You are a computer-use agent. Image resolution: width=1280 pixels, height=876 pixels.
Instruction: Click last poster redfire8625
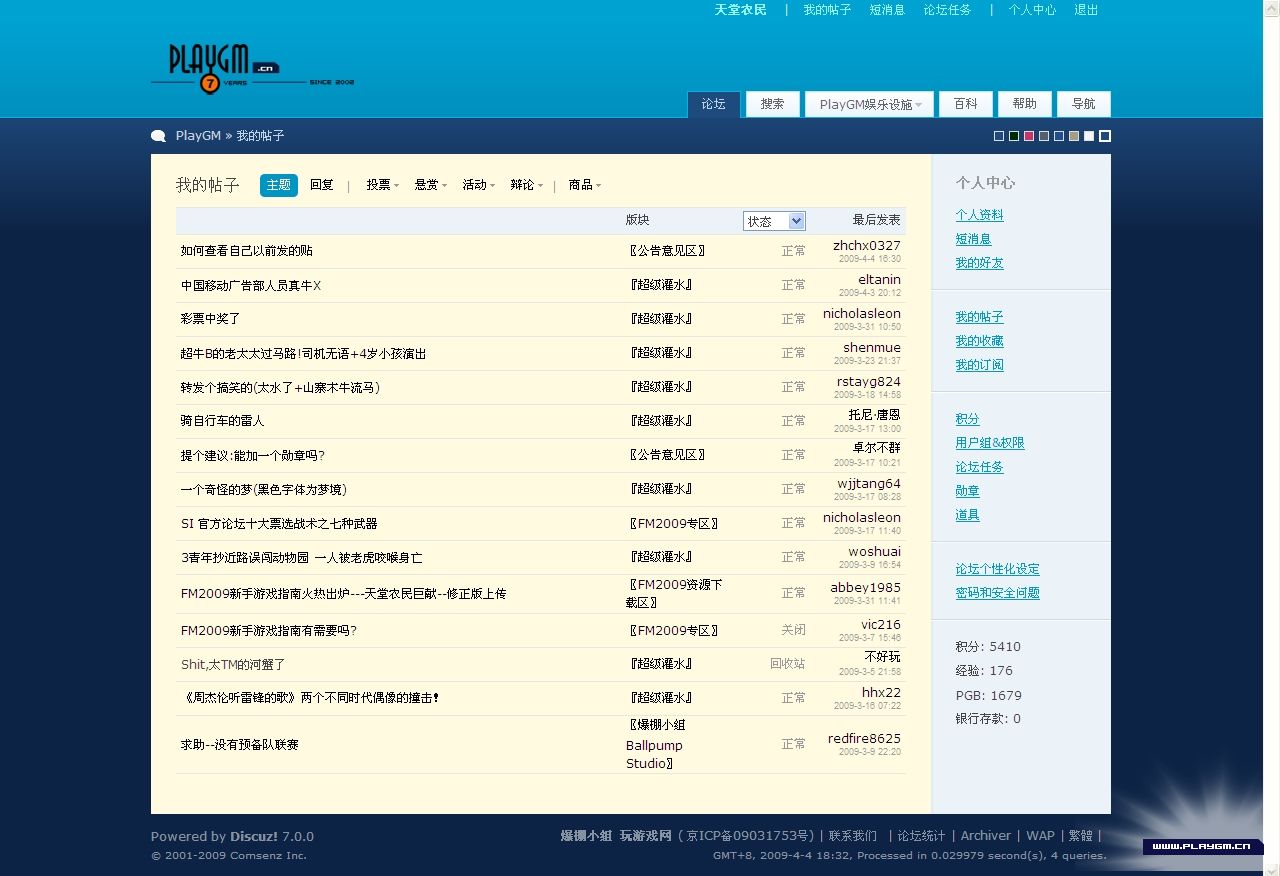coord(864,738)
